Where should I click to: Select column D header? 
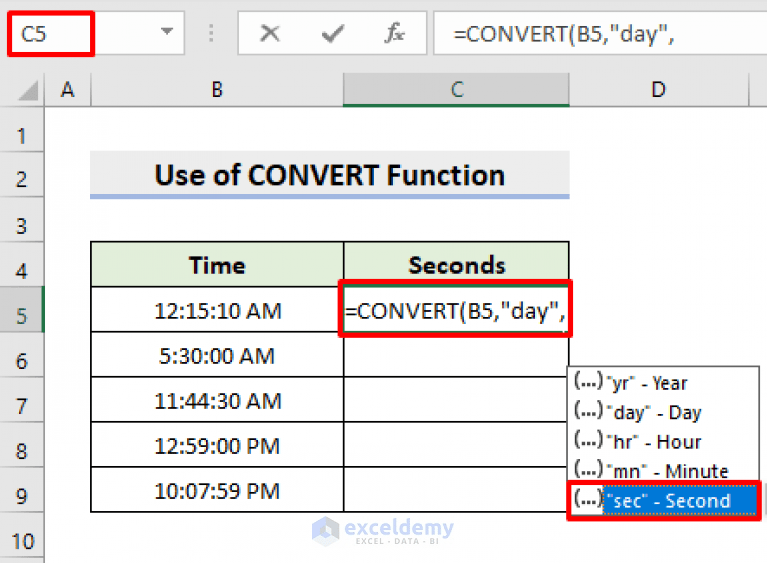pyautogui.click(x=659, y=90)
